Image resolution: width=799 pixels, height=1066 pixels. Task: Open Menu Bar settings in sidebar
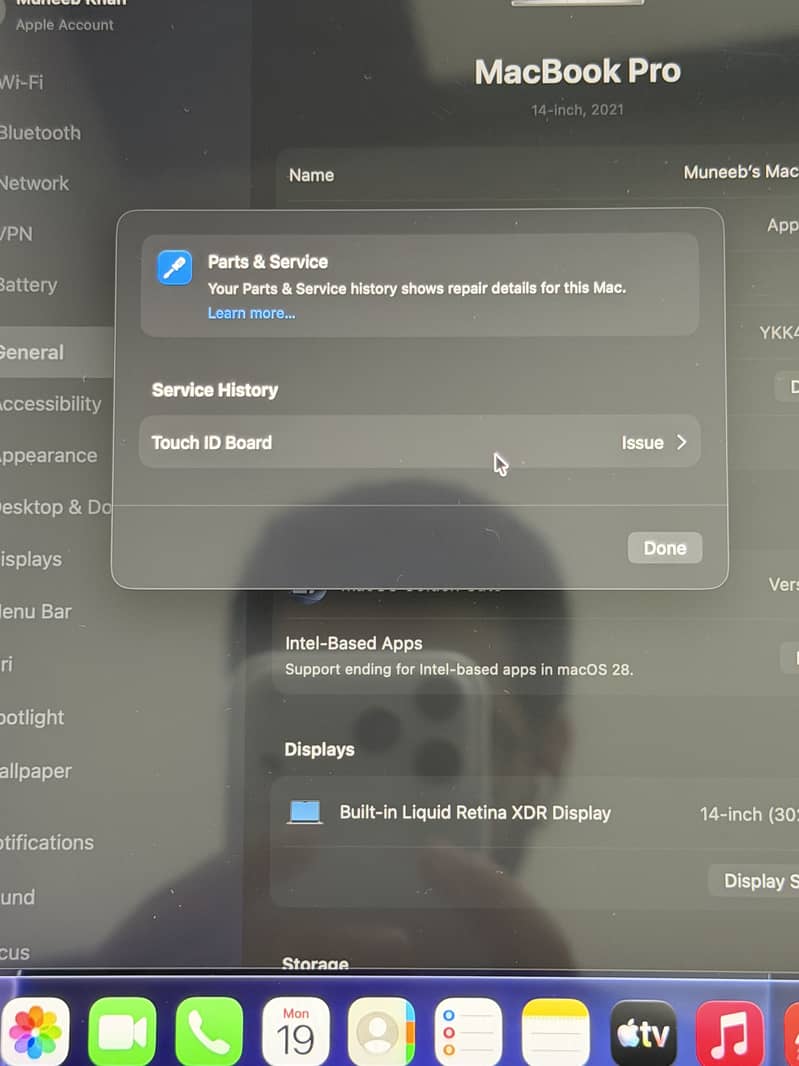35,611
